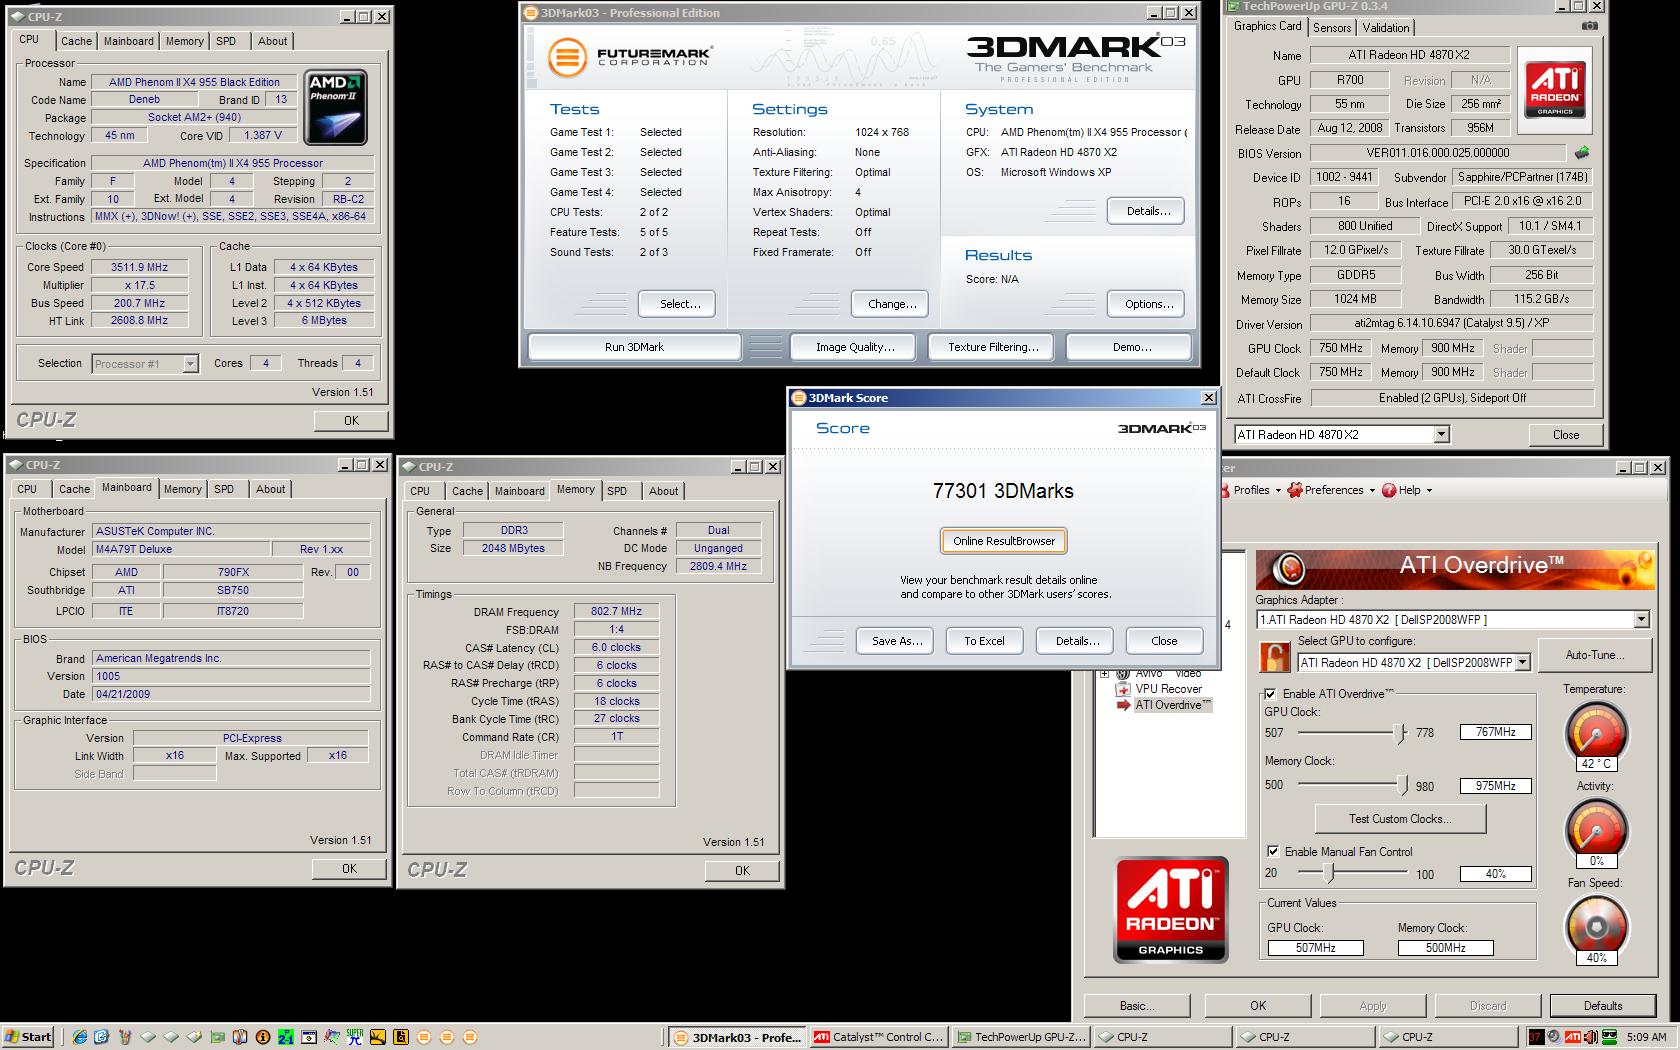Click the BIOS save chip icon in GPU-Z
The height and width of the screenshot is (1050, 1680).
(1581, 153)
